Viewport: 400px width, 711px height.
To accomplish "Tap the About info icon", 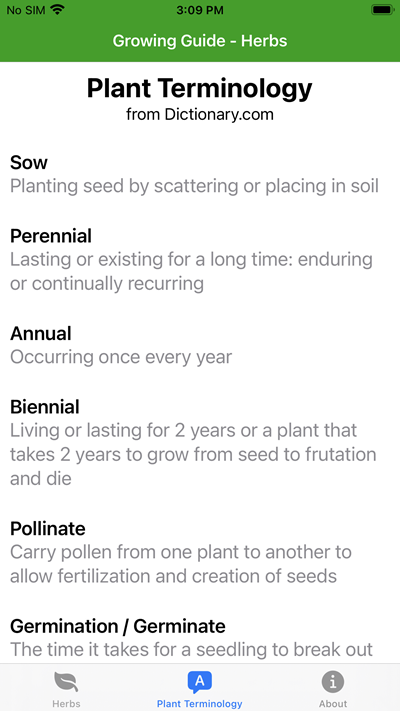I will 333,682.
